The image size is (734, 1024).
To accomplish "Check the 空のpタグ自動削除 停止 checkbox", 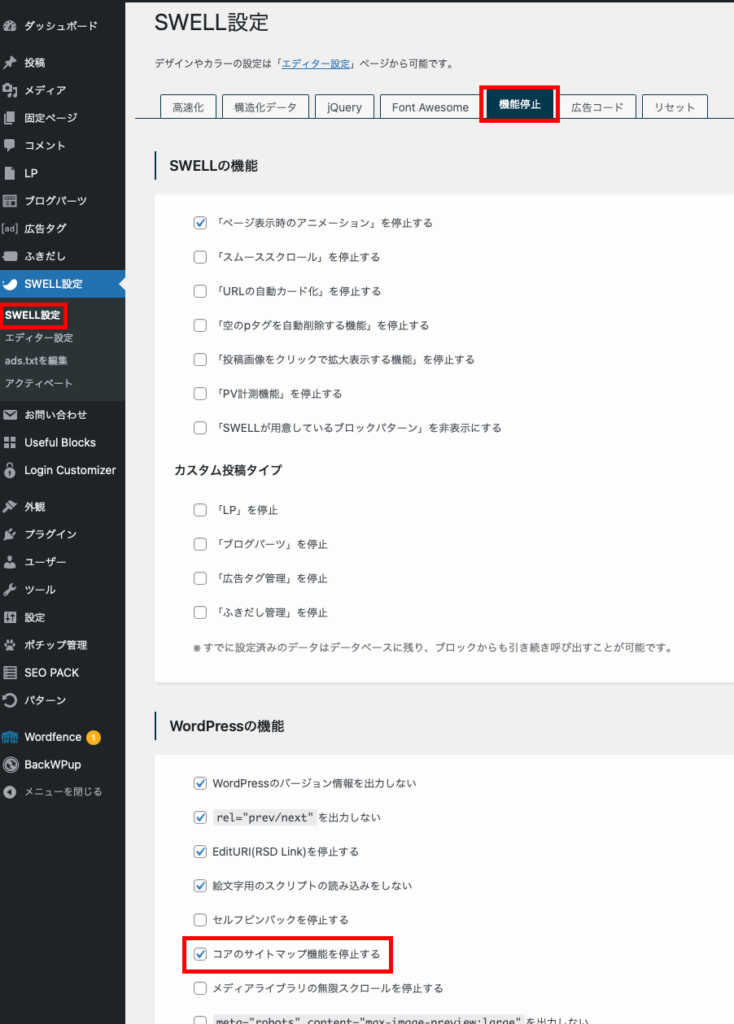I will (x=200, y=325).
